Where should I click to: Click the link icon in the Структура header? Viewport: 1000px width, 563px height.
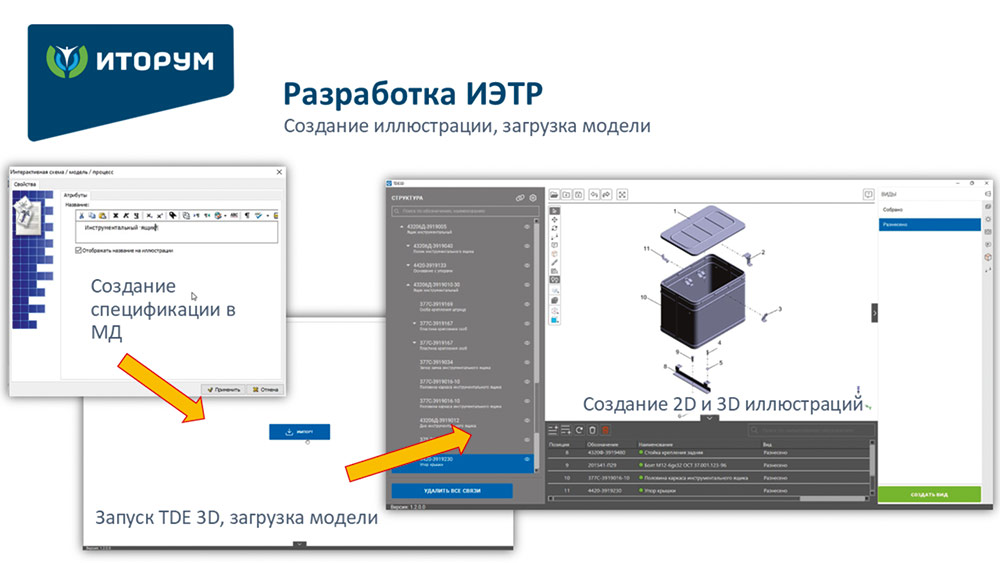tap(520, 198)
